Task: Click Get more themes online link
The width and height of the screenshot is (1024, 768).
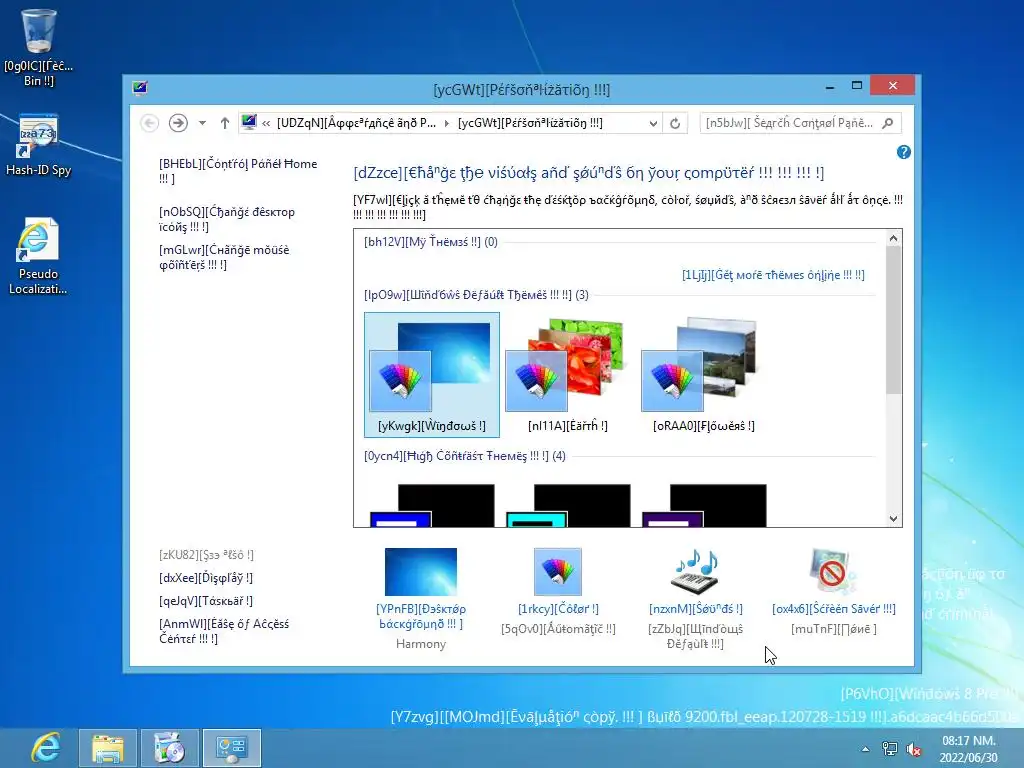Action: [x=773, y=275]
